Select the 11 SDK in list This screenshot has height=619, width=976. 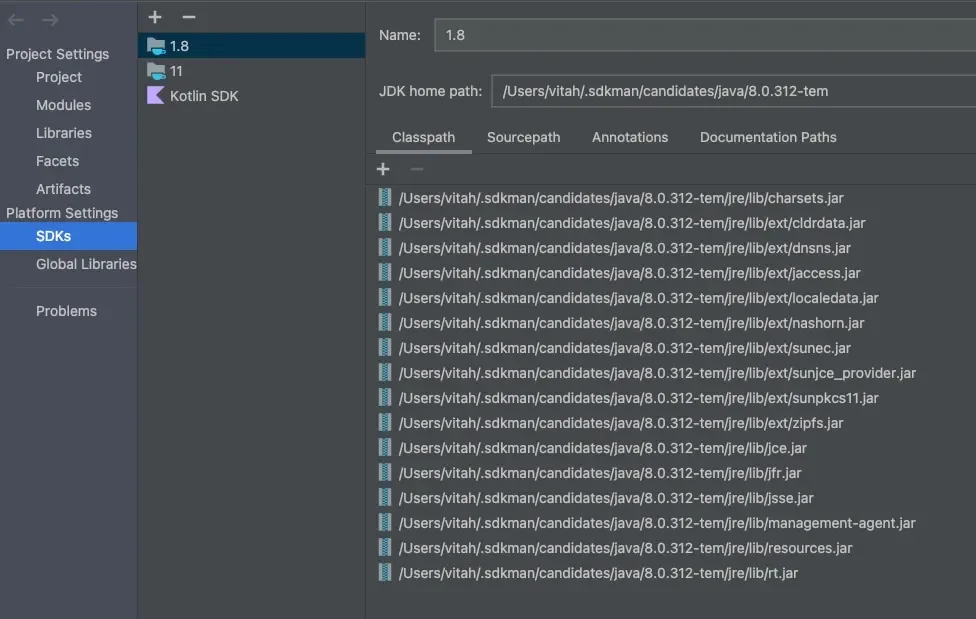coord(176,71)
